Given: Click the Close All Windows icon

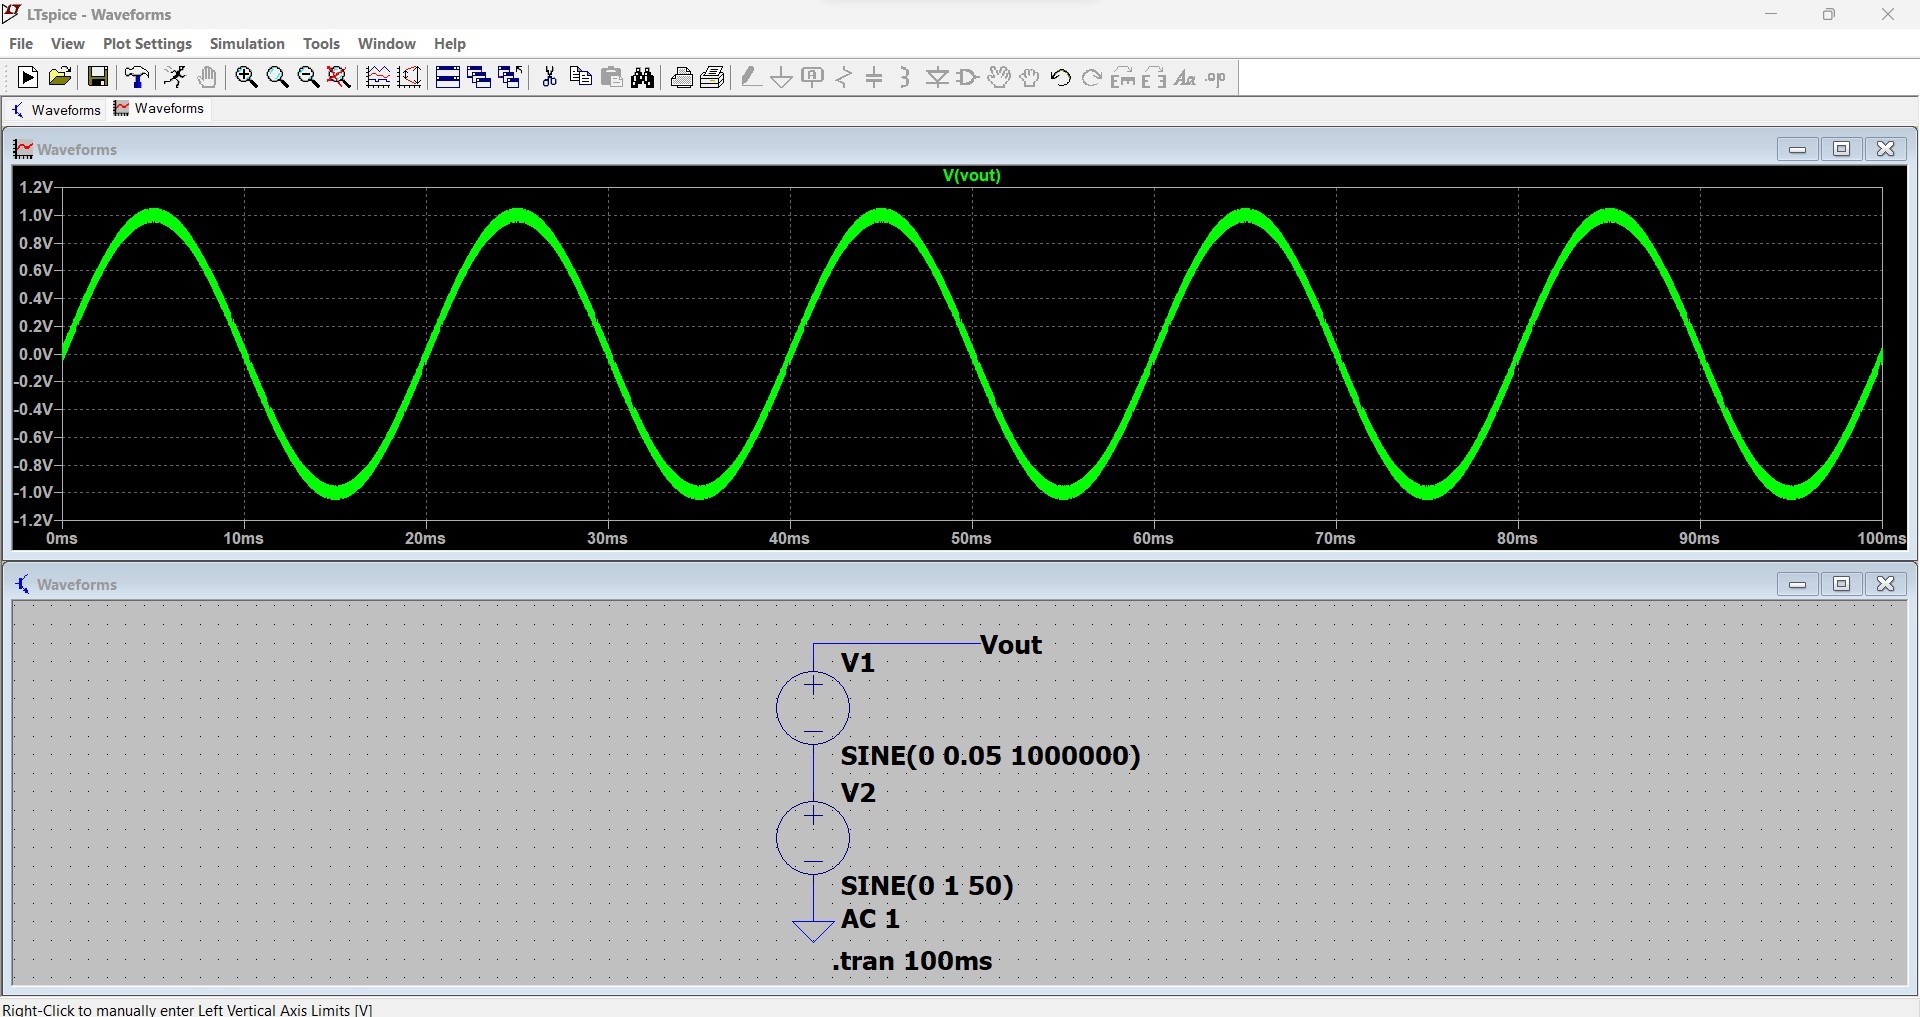Looking at the screenshot, I should pos(510,77).
